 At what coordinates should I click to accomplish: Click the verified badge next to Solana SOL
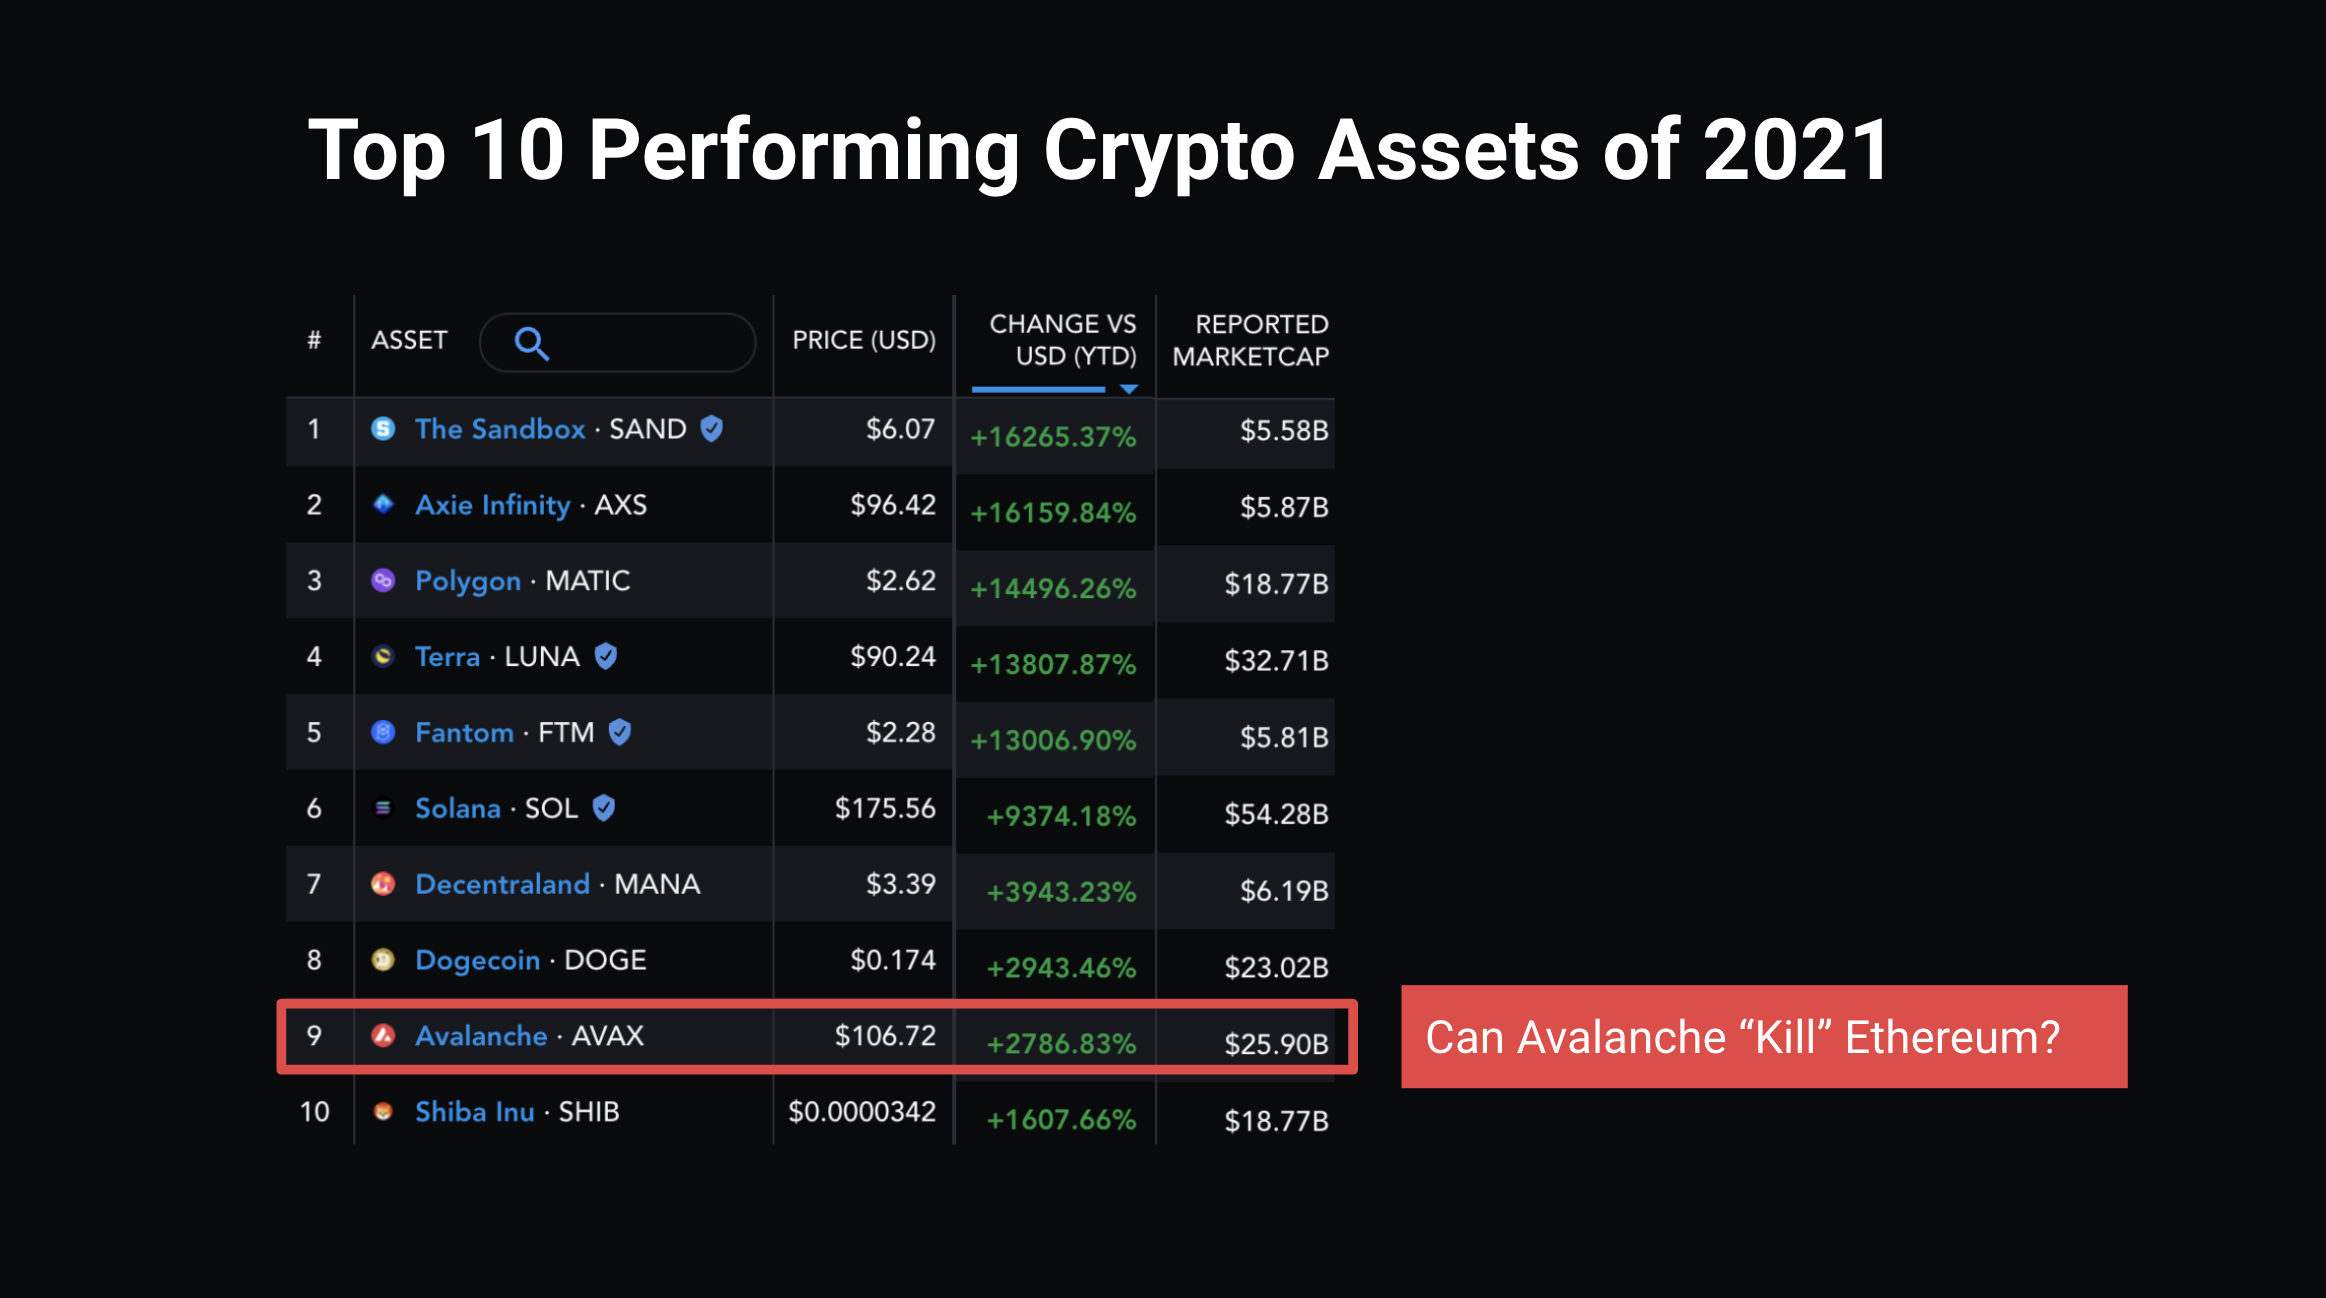point(604,808)
